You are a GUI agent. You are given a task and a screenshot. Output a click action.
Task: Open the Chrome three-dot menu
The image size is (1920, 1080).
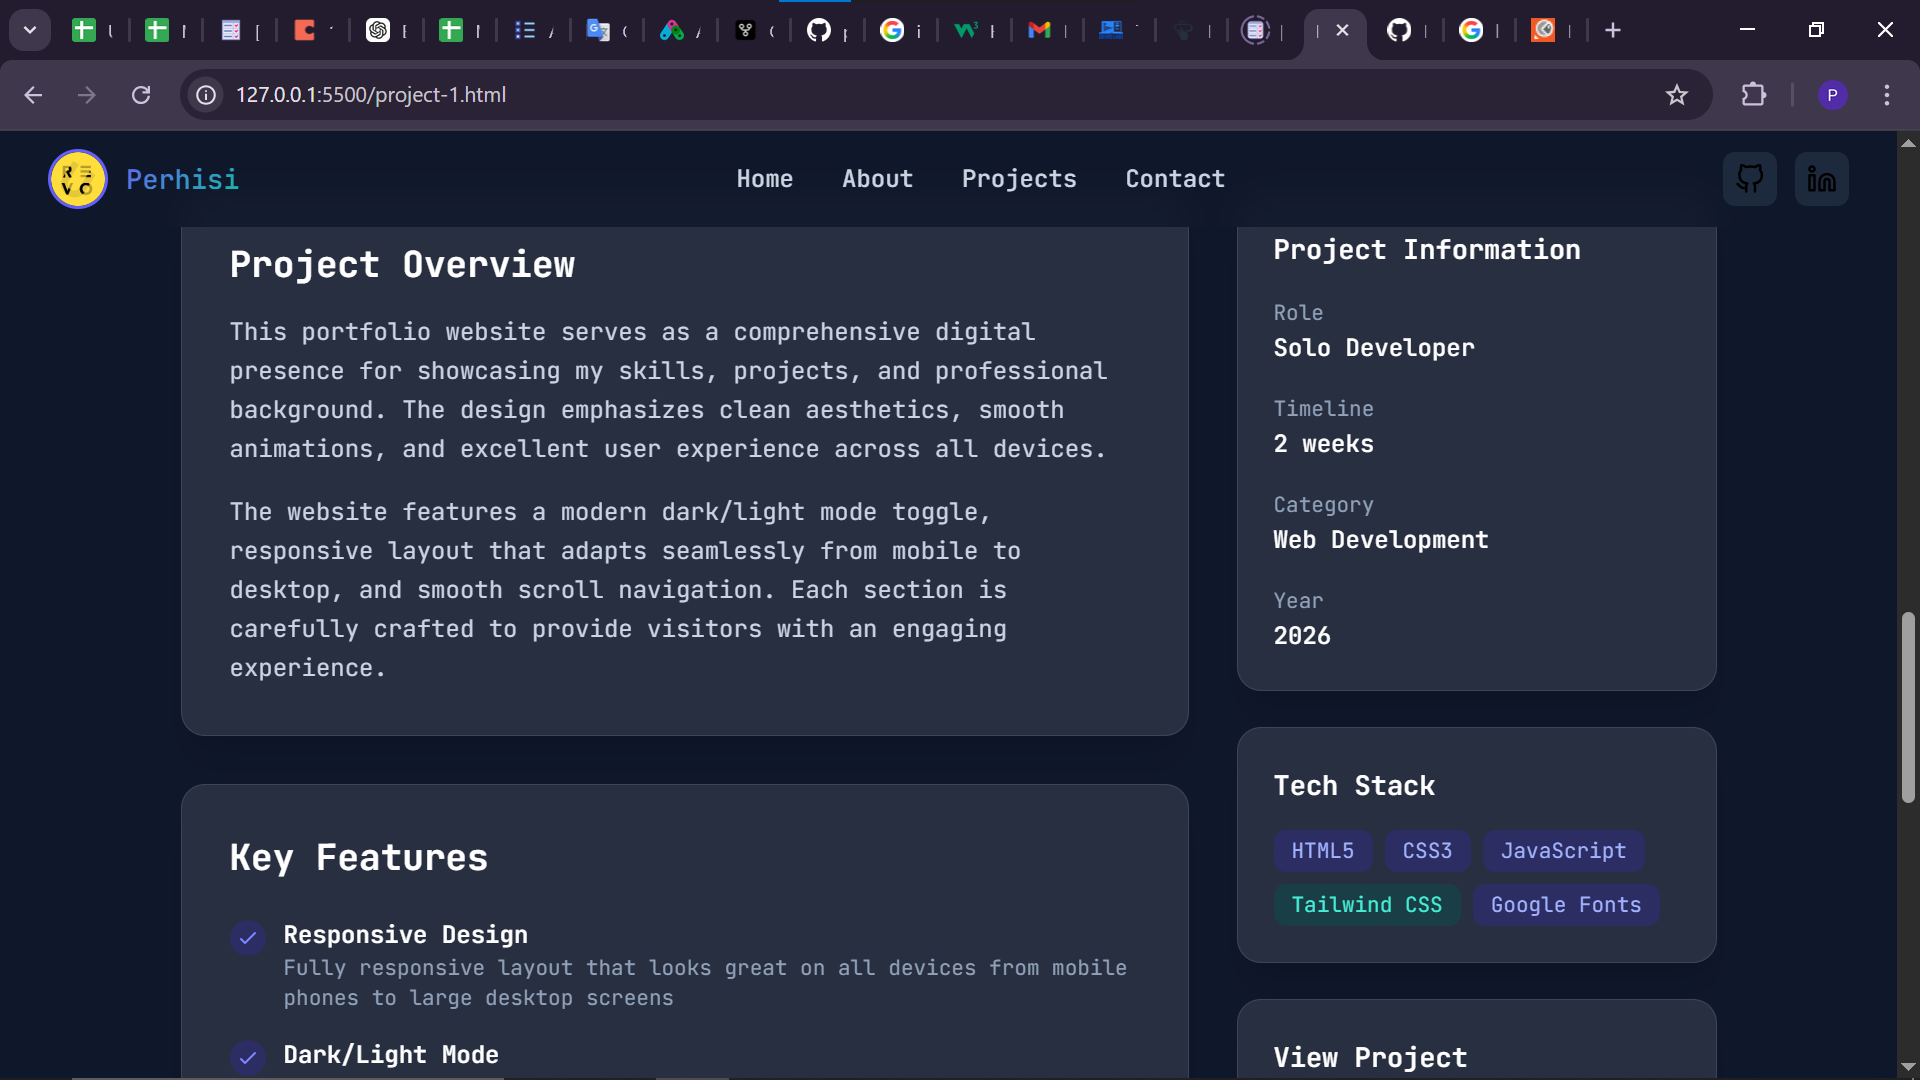pos(1886,95)
